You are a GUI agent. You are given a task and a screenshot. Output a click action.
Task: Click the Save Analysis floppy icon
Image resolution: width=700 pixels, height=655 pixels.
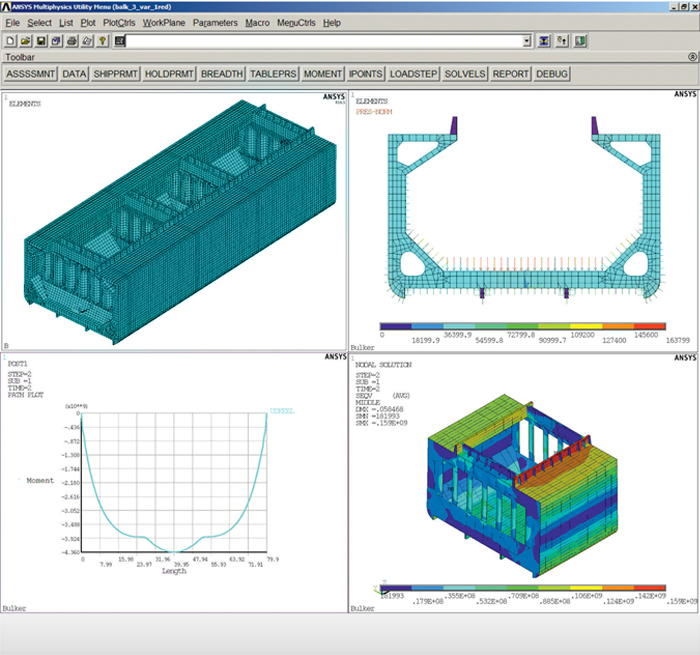point(41,41)
